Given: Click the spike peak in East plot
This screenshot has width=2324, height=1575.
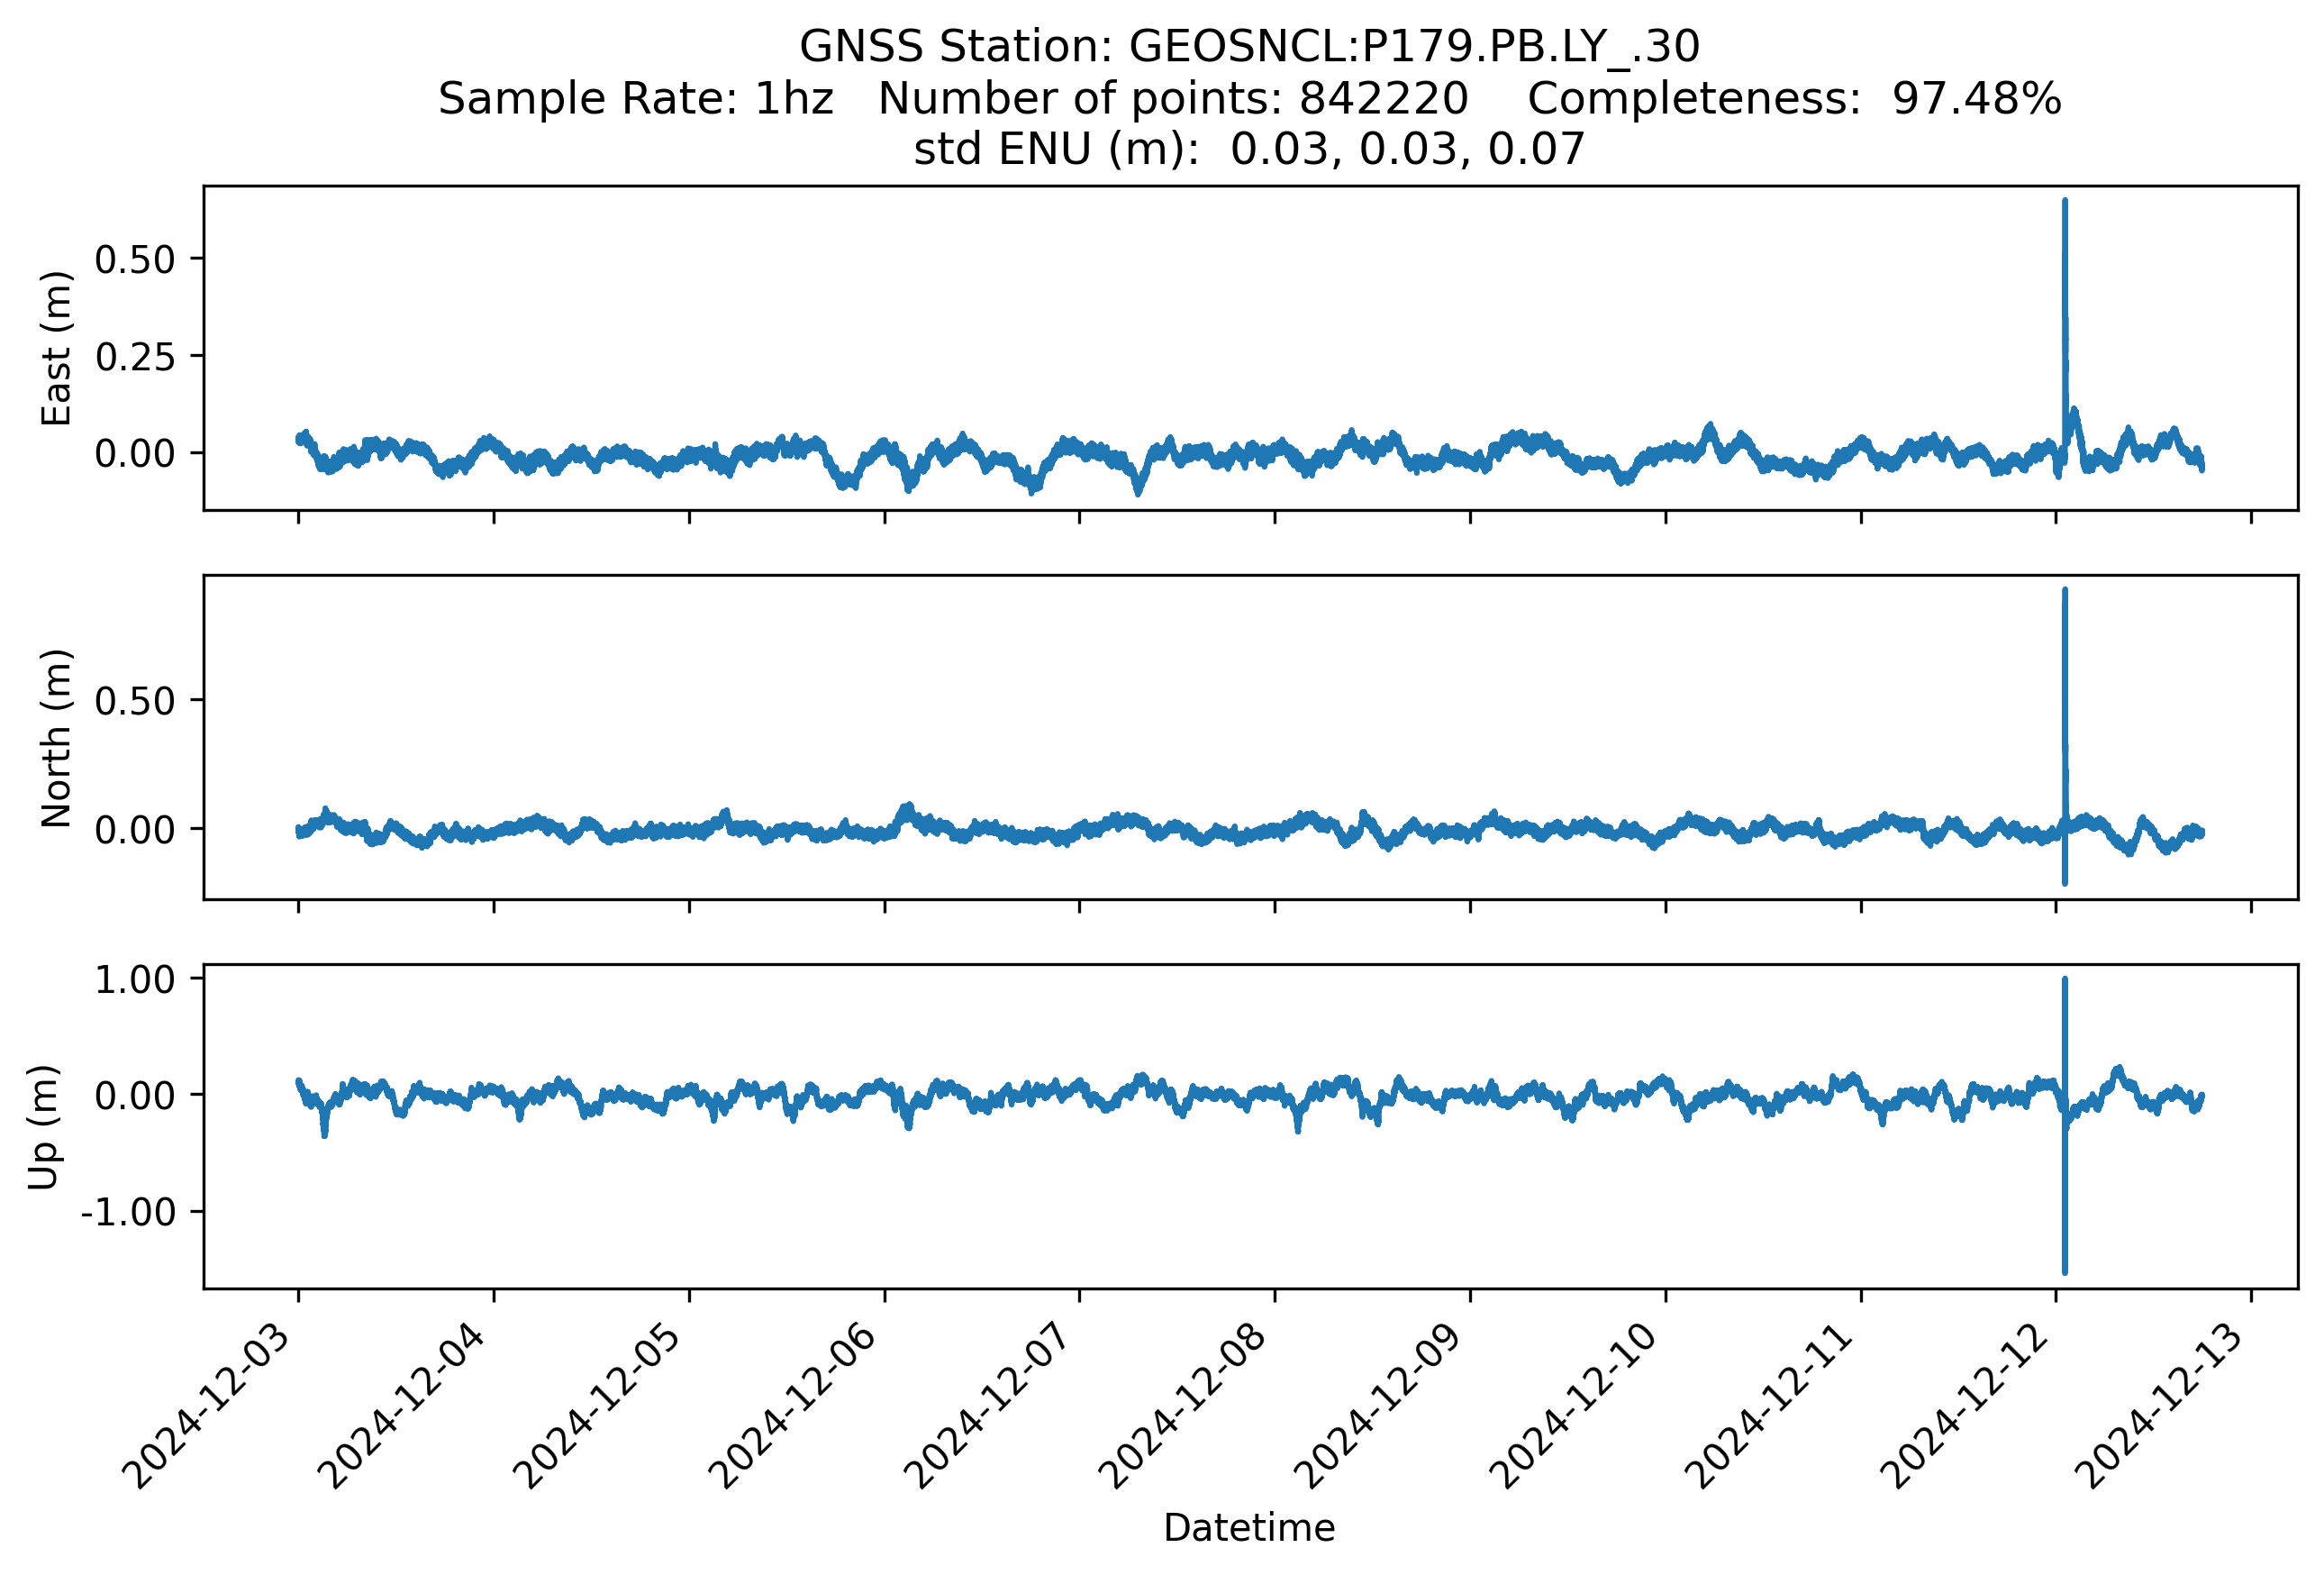Looking at the screenshot, I should (x=2065, y=203).
